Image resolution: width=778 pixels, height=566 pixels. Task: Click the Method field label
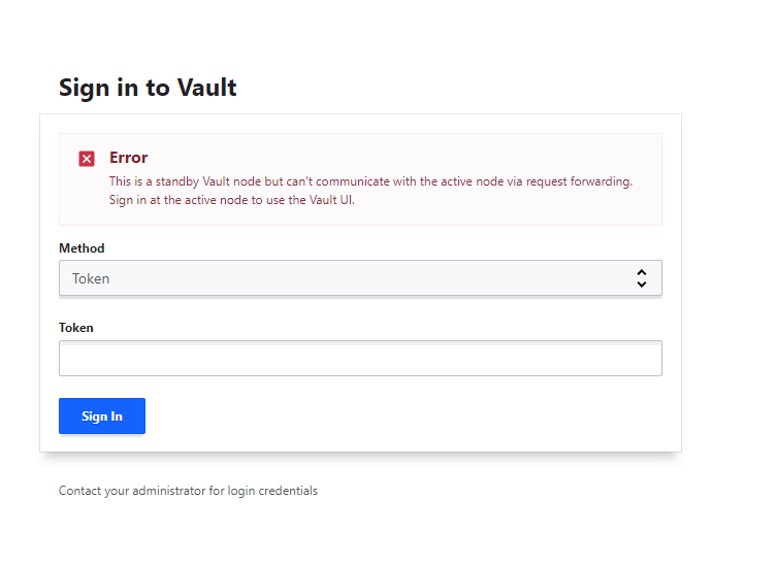[x=82, y=248]
